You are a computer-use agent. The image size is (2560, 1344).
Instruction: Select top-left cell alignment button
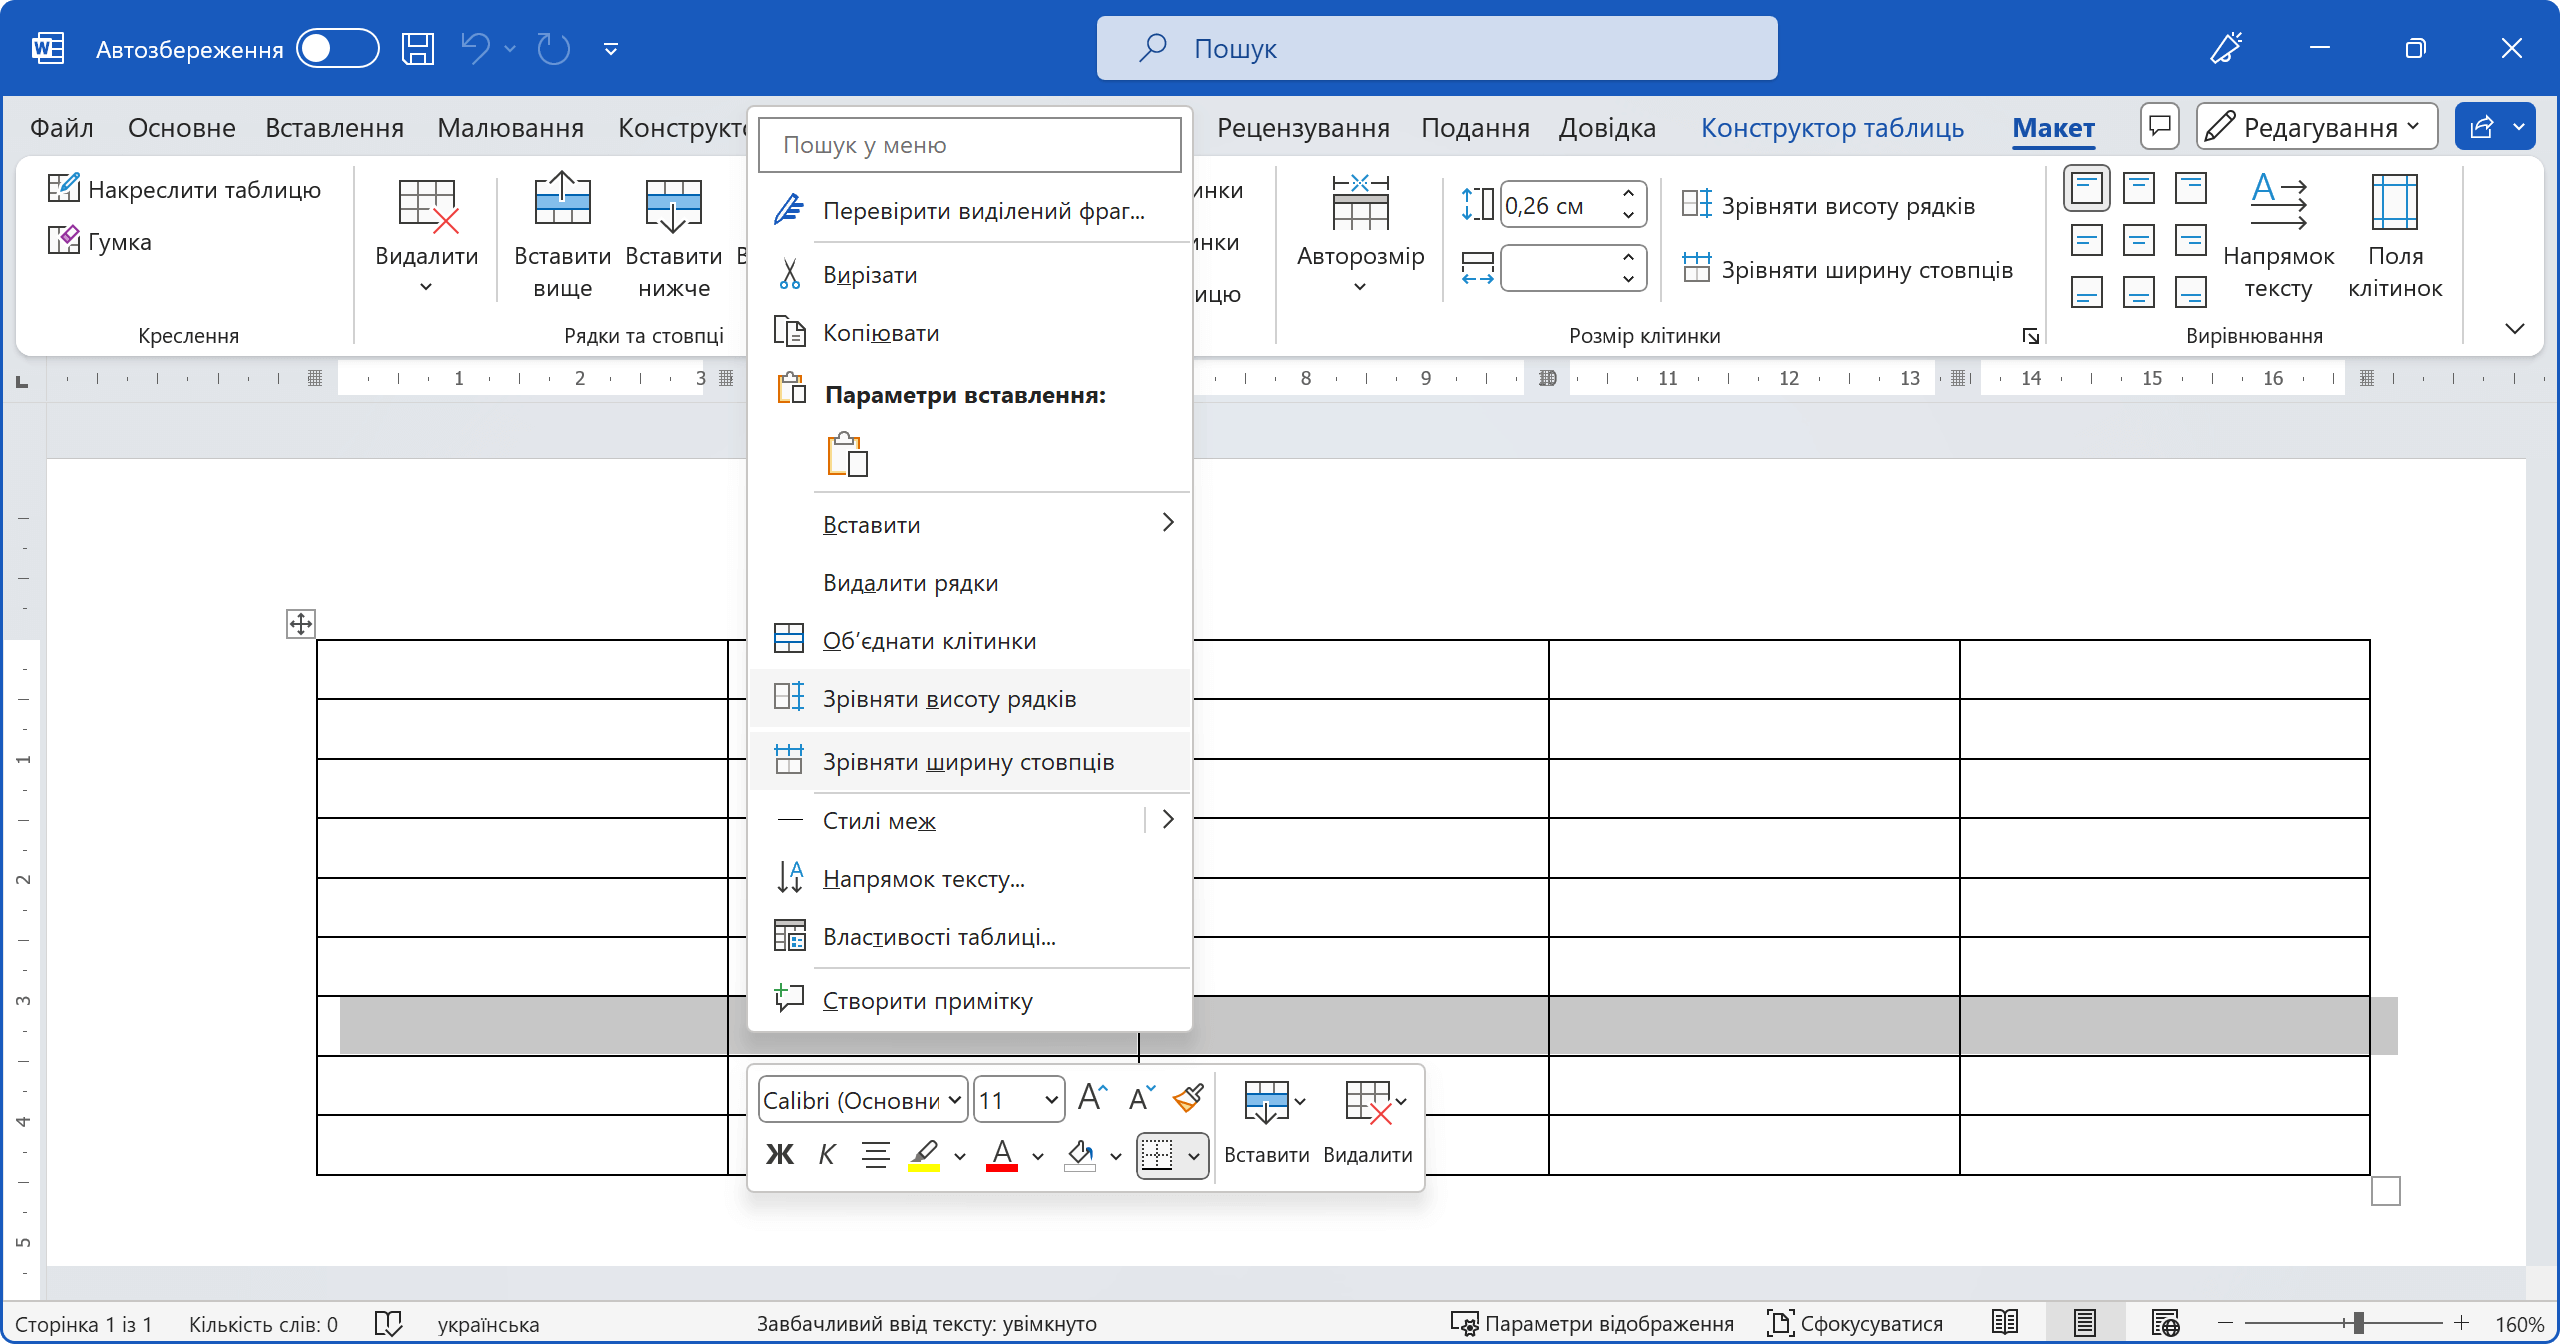coord(2086,188)
